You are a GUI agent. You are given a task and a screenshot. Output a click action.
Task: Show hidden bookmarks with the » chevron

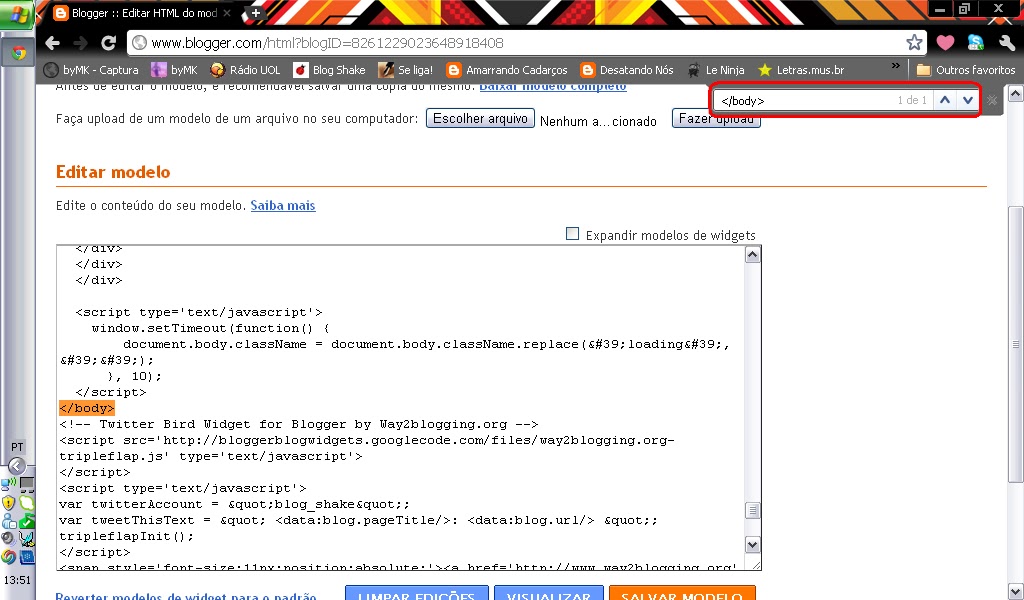click(895, 66)
